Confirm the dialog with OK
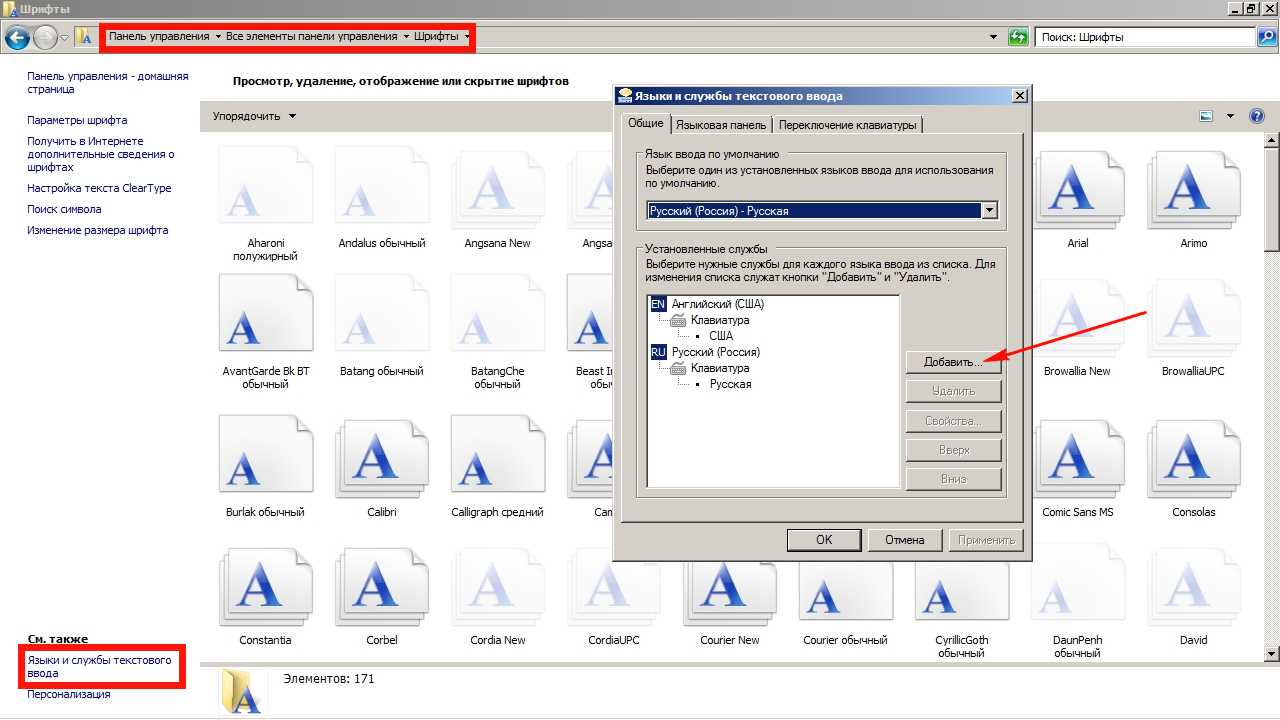 824,540
